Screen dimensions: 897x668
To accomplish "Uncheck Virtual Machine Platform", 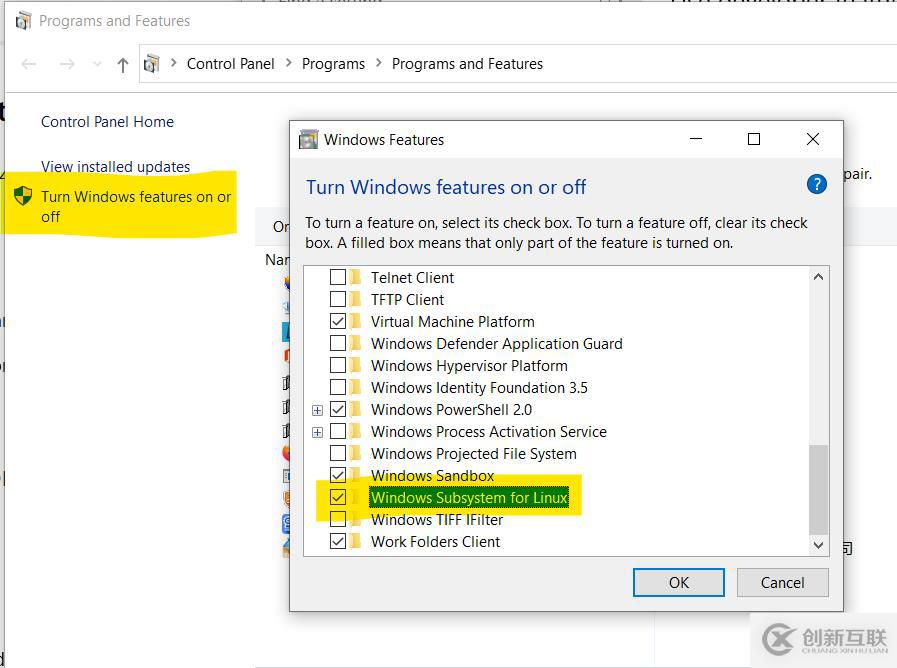I will (338, 321).
